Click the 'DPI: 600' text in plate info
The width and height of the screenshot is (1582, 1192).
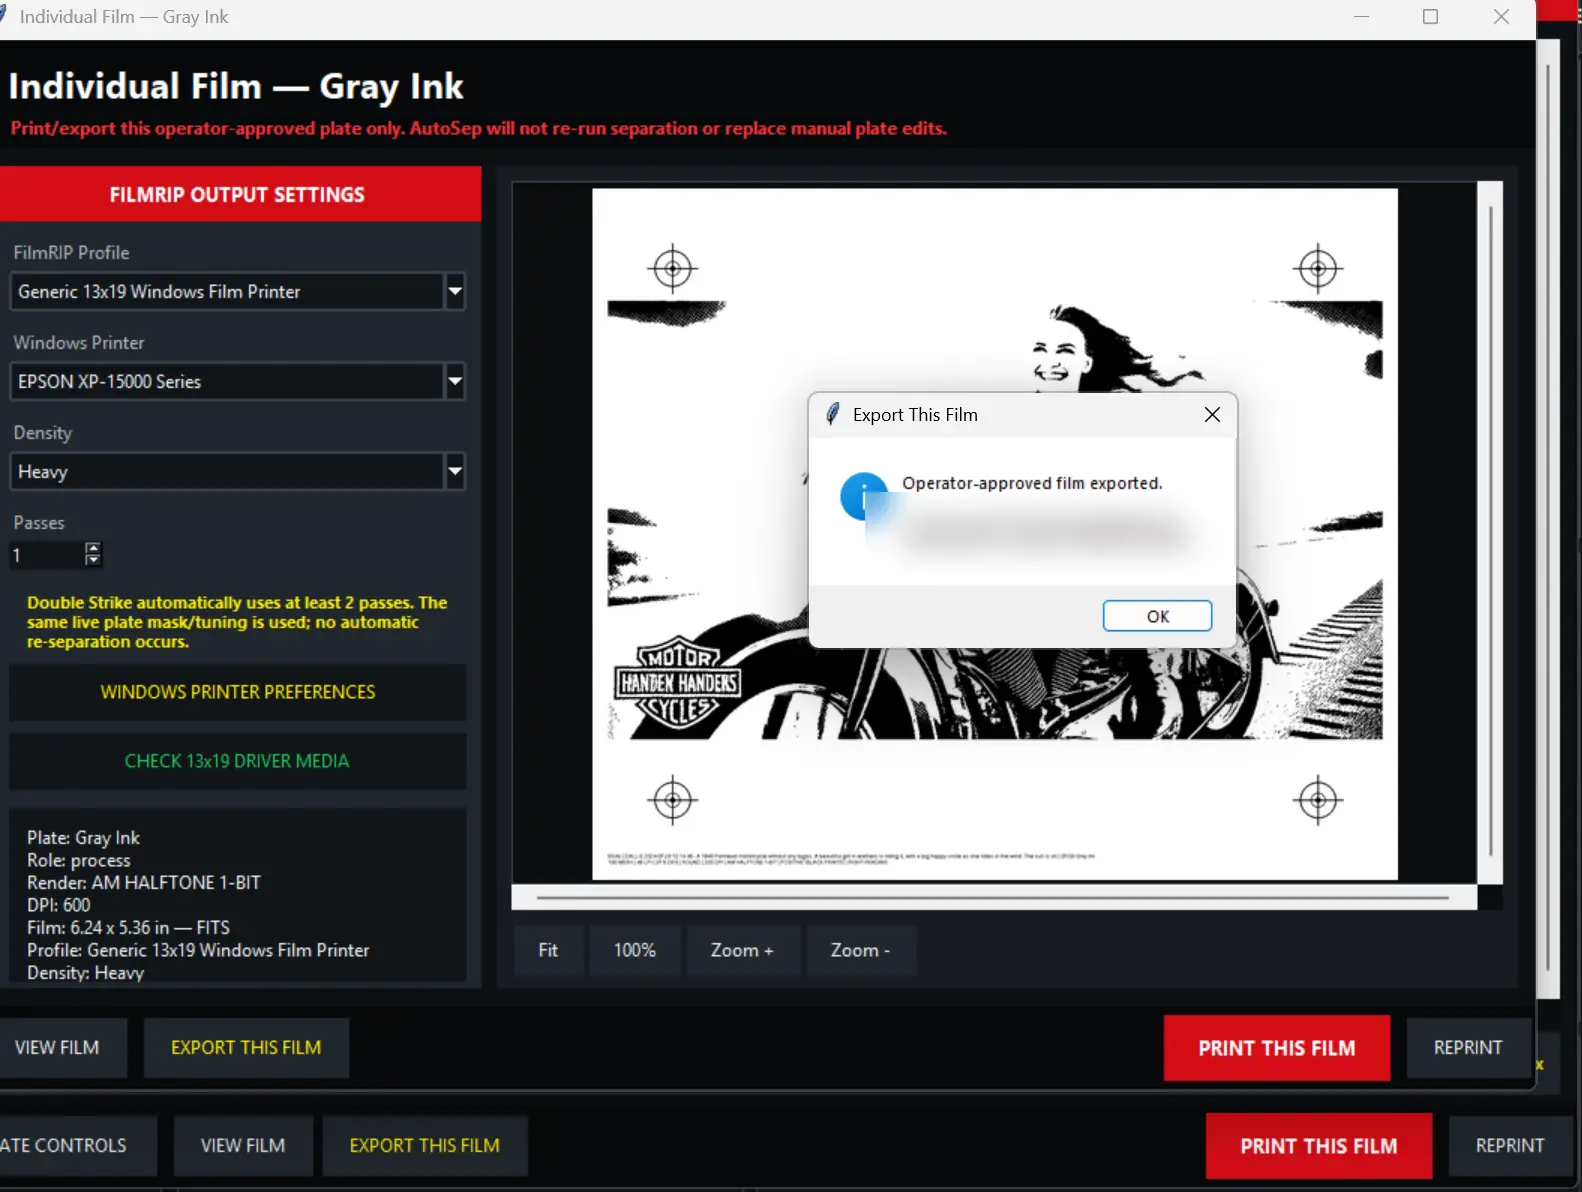[x=58, y=905]
